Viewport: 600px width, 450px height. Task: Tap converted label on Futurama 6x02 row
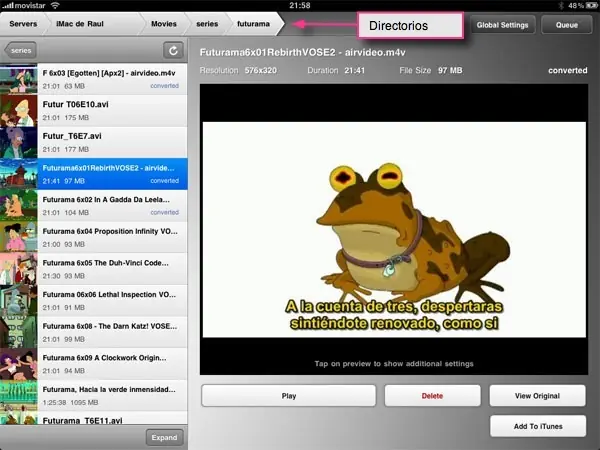[165, 212]
